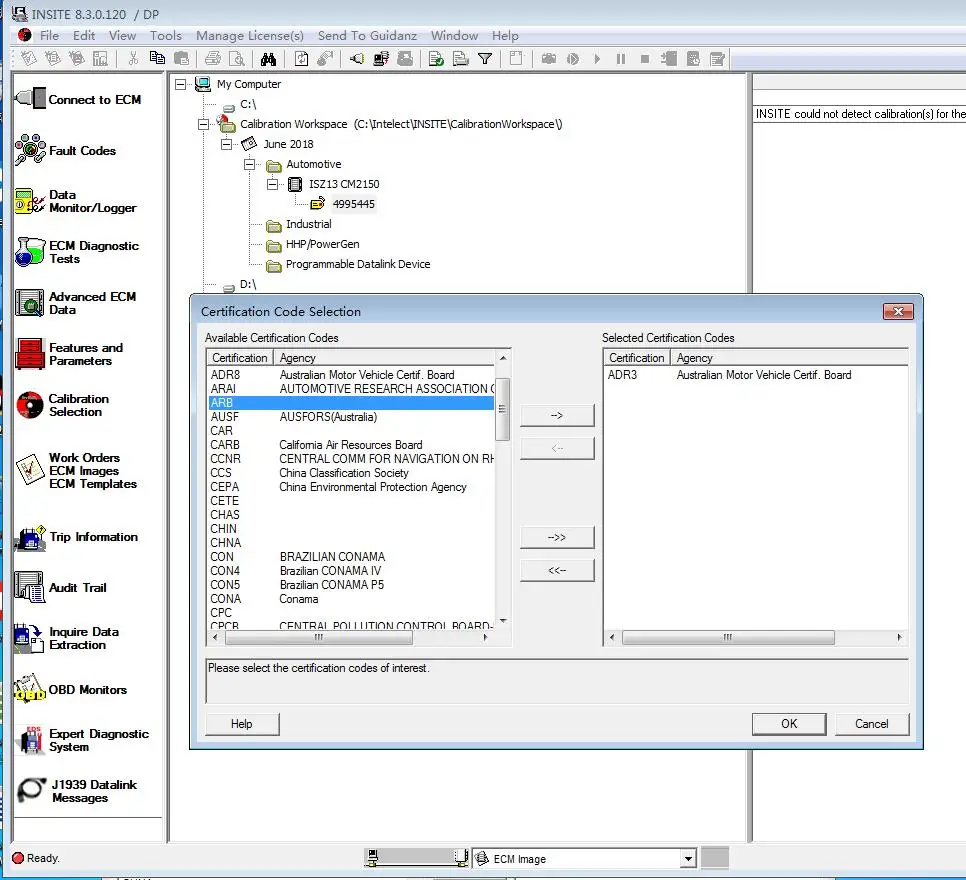Click the available codes vertical scrollbar thumb

(x=503, y=409)
